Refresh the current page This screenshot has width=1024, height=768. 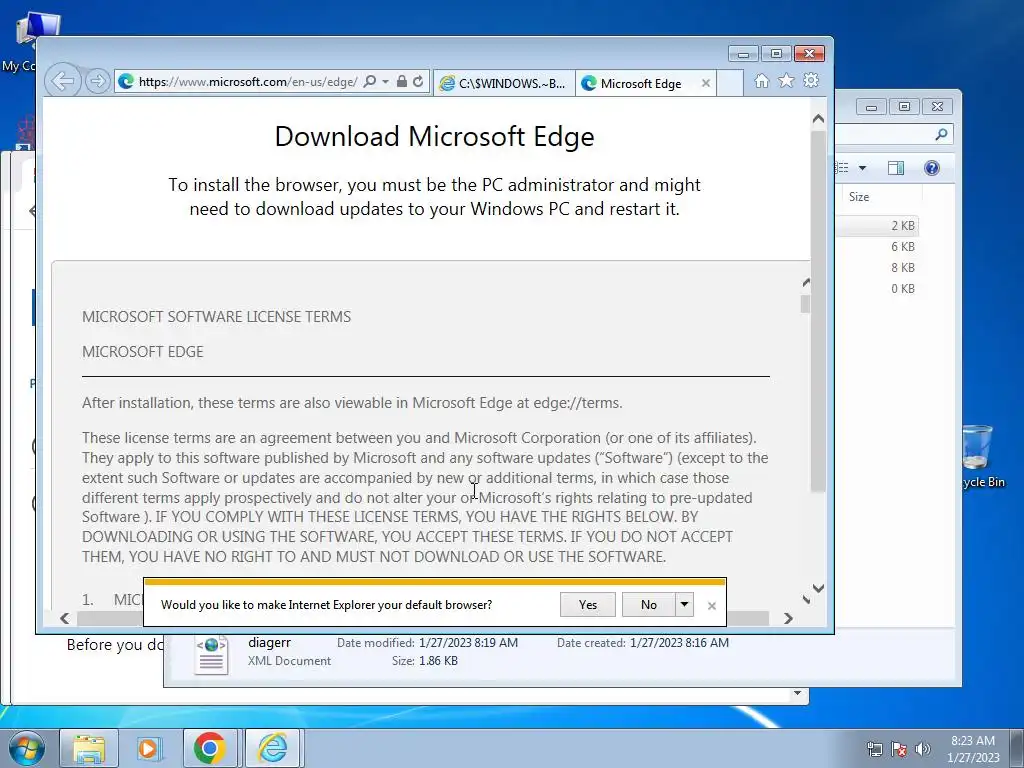pyautogui.click(x=418, y=82)
